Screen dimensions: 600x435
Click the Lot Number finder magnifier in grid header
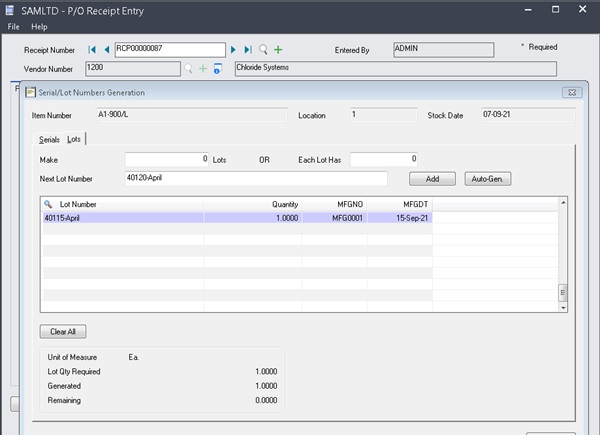48,204
